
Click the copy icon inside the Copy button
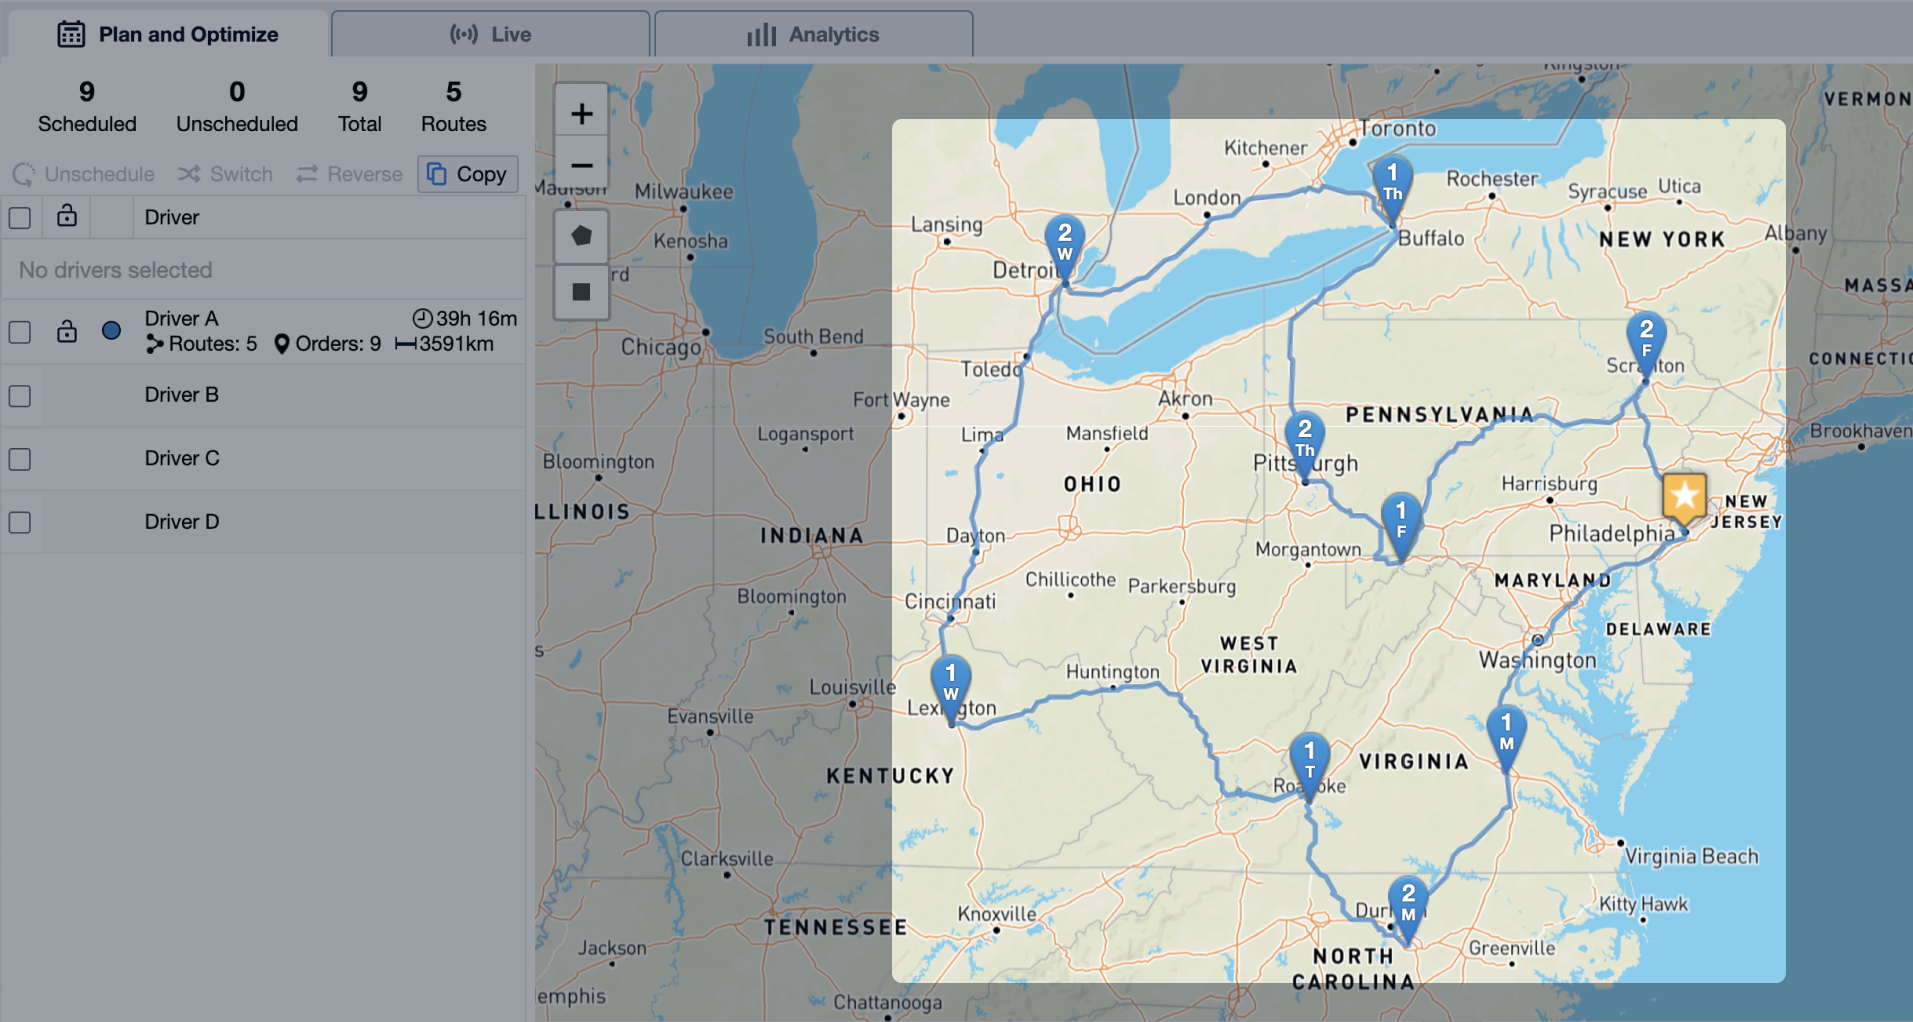pos(436,174)
